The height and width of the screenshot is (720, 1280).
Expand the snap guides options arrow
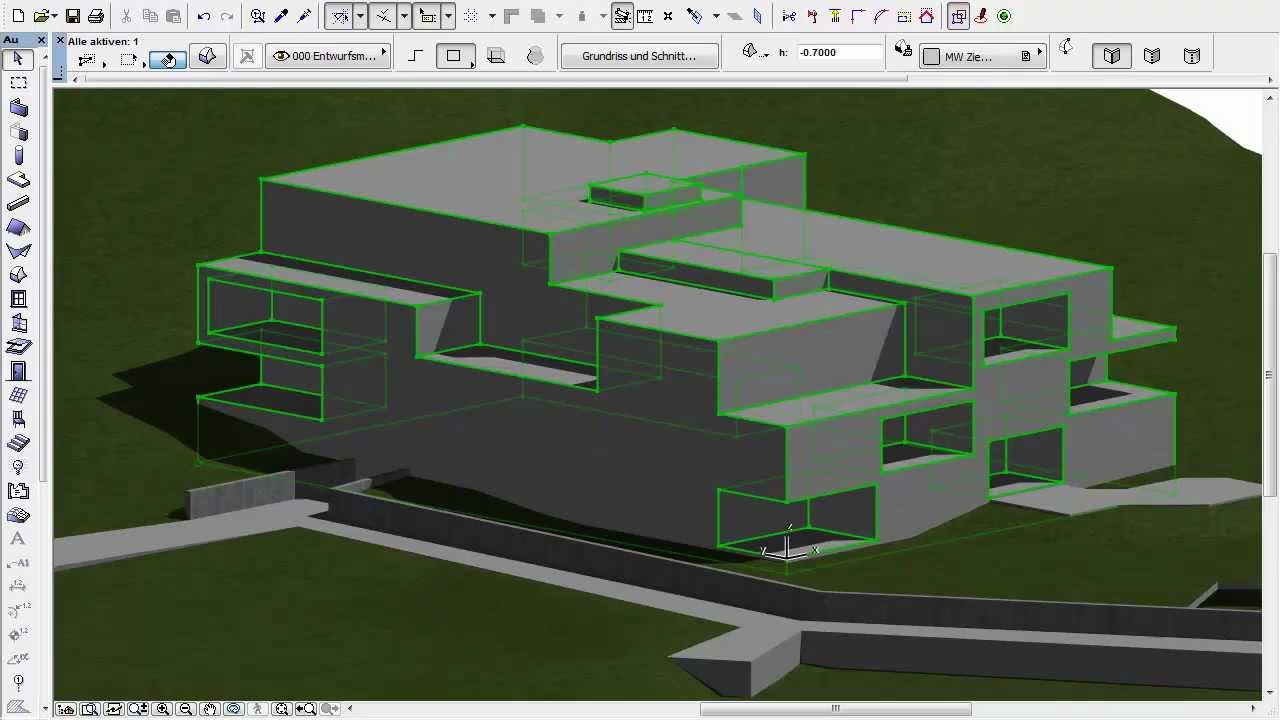(x=404, y=16)
